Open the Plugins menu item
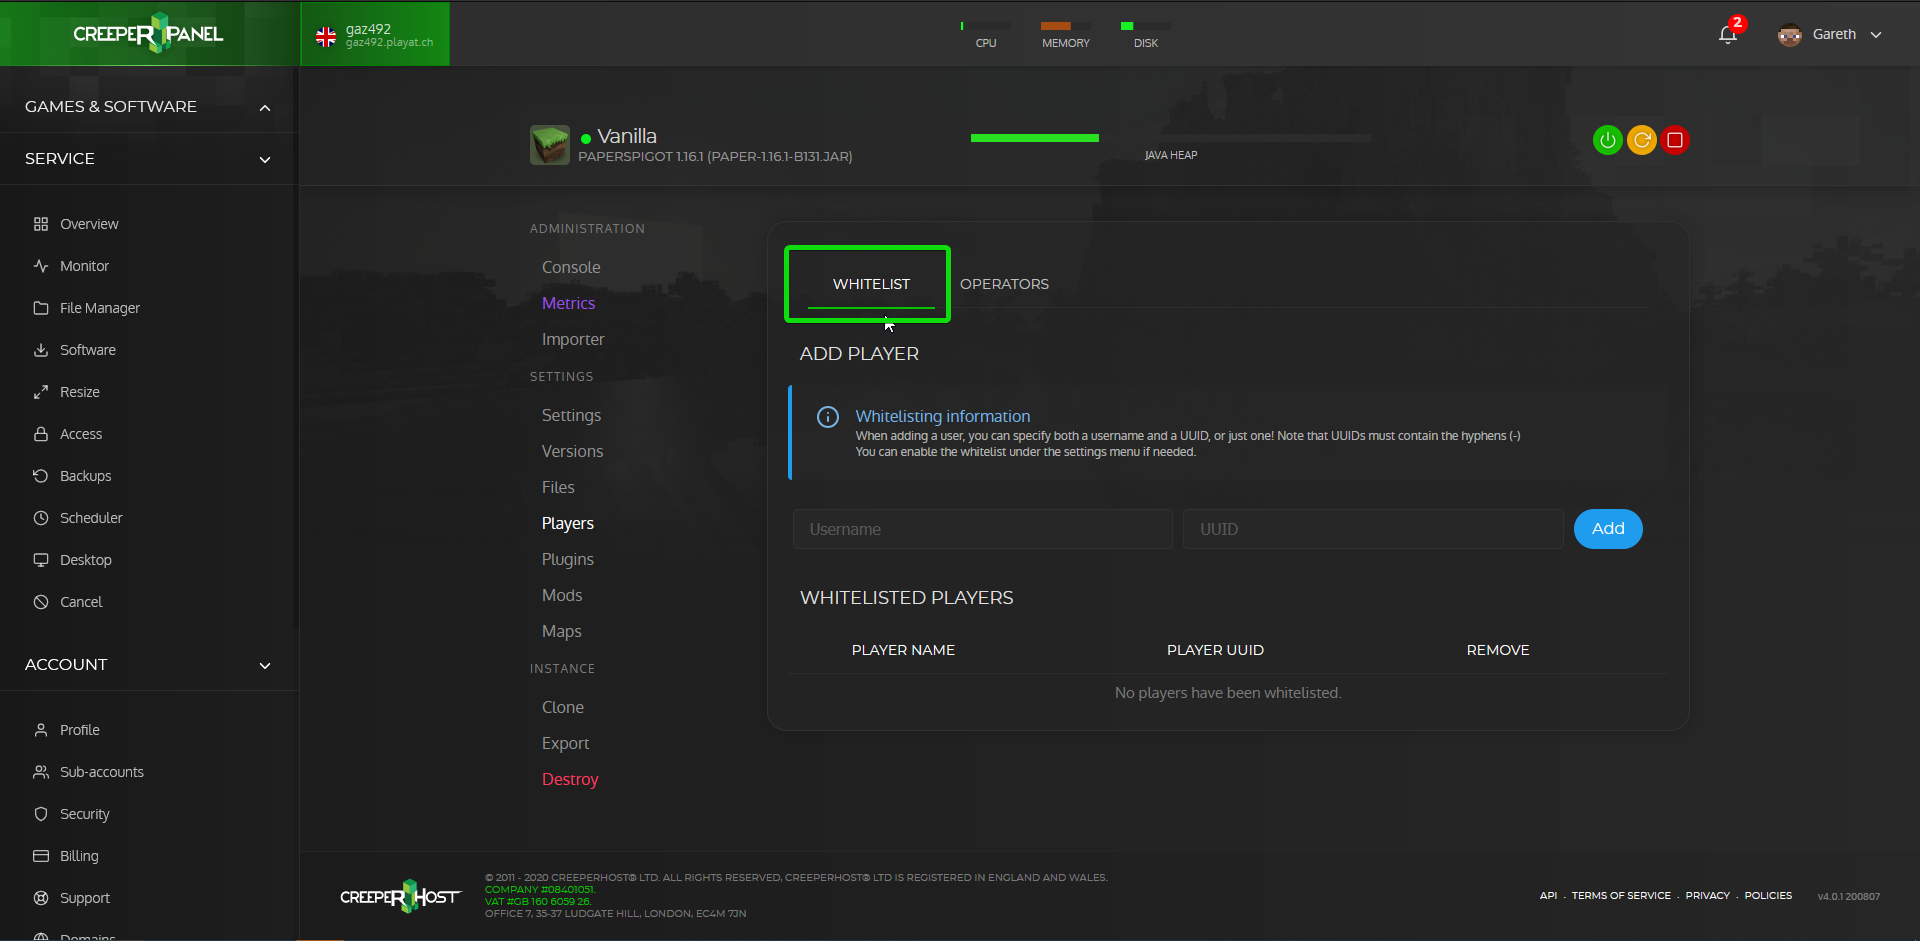The image size is (1920, 941). (x=568, y=559)
